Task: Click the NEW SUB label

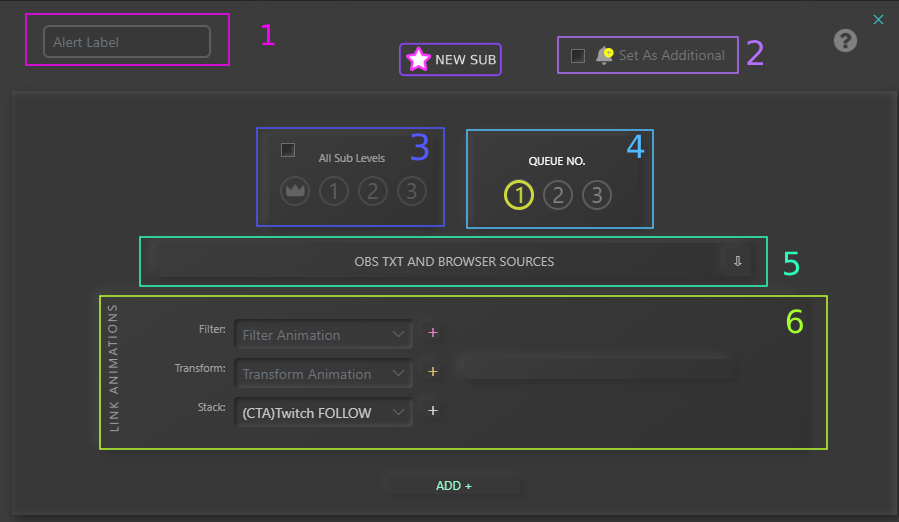Action: (465, 60)
